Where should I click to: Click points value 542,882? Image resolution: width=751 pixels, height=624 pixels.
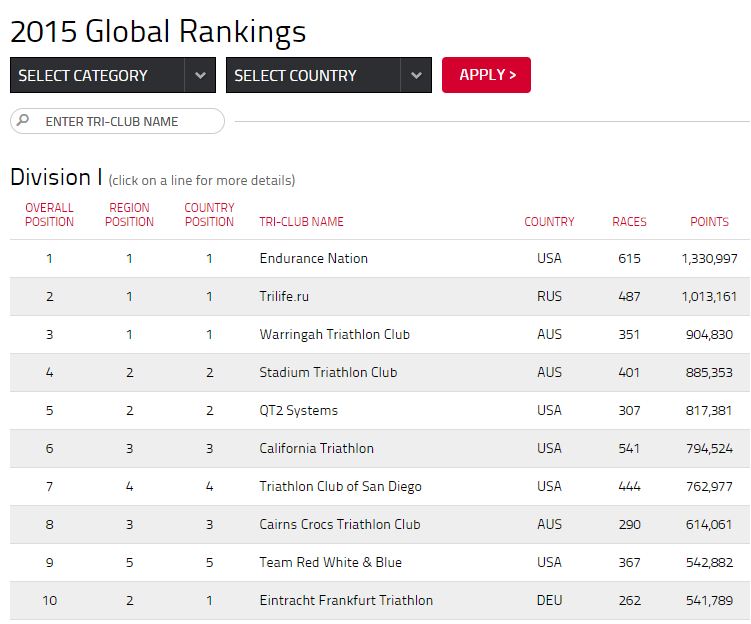click(709, 562)
